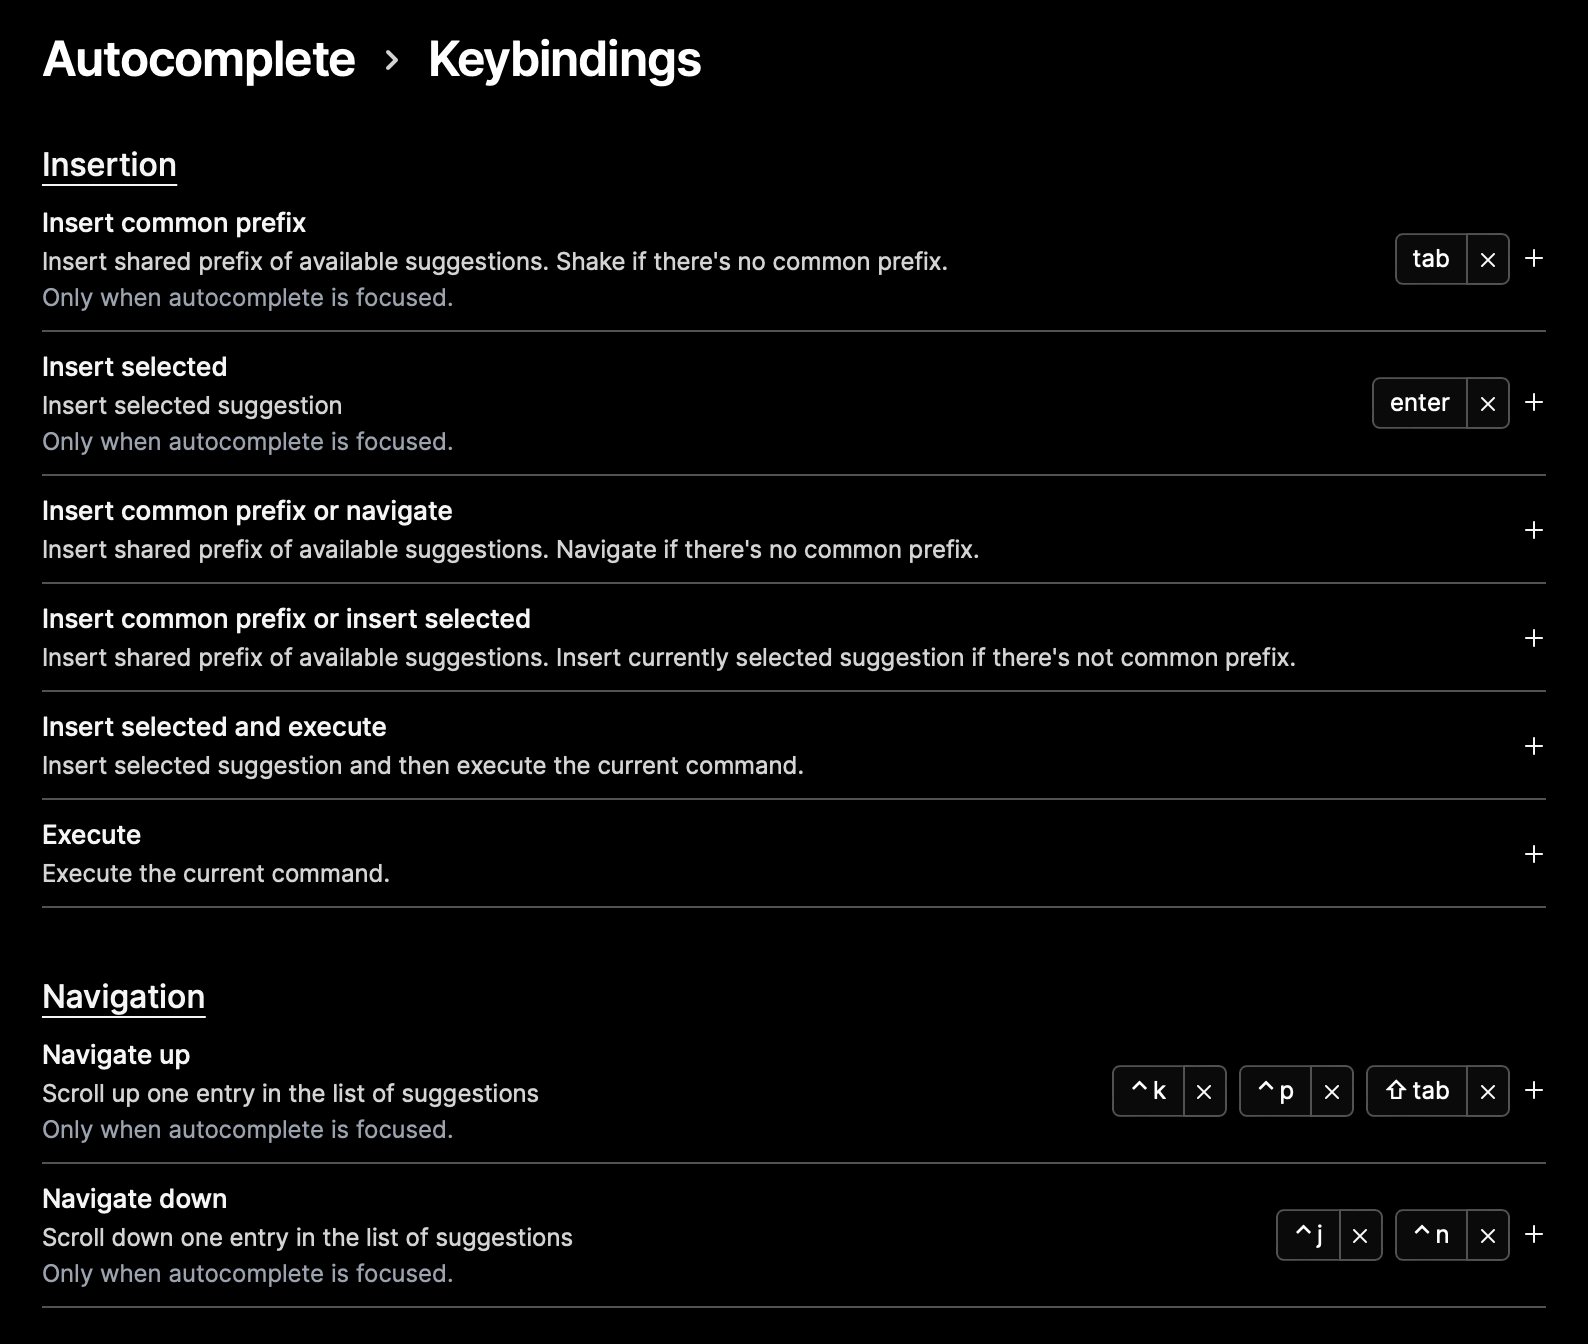Screen dimensions: 1588x1344
Task: Click the Insertion section heading
Action: coord(109,164)
